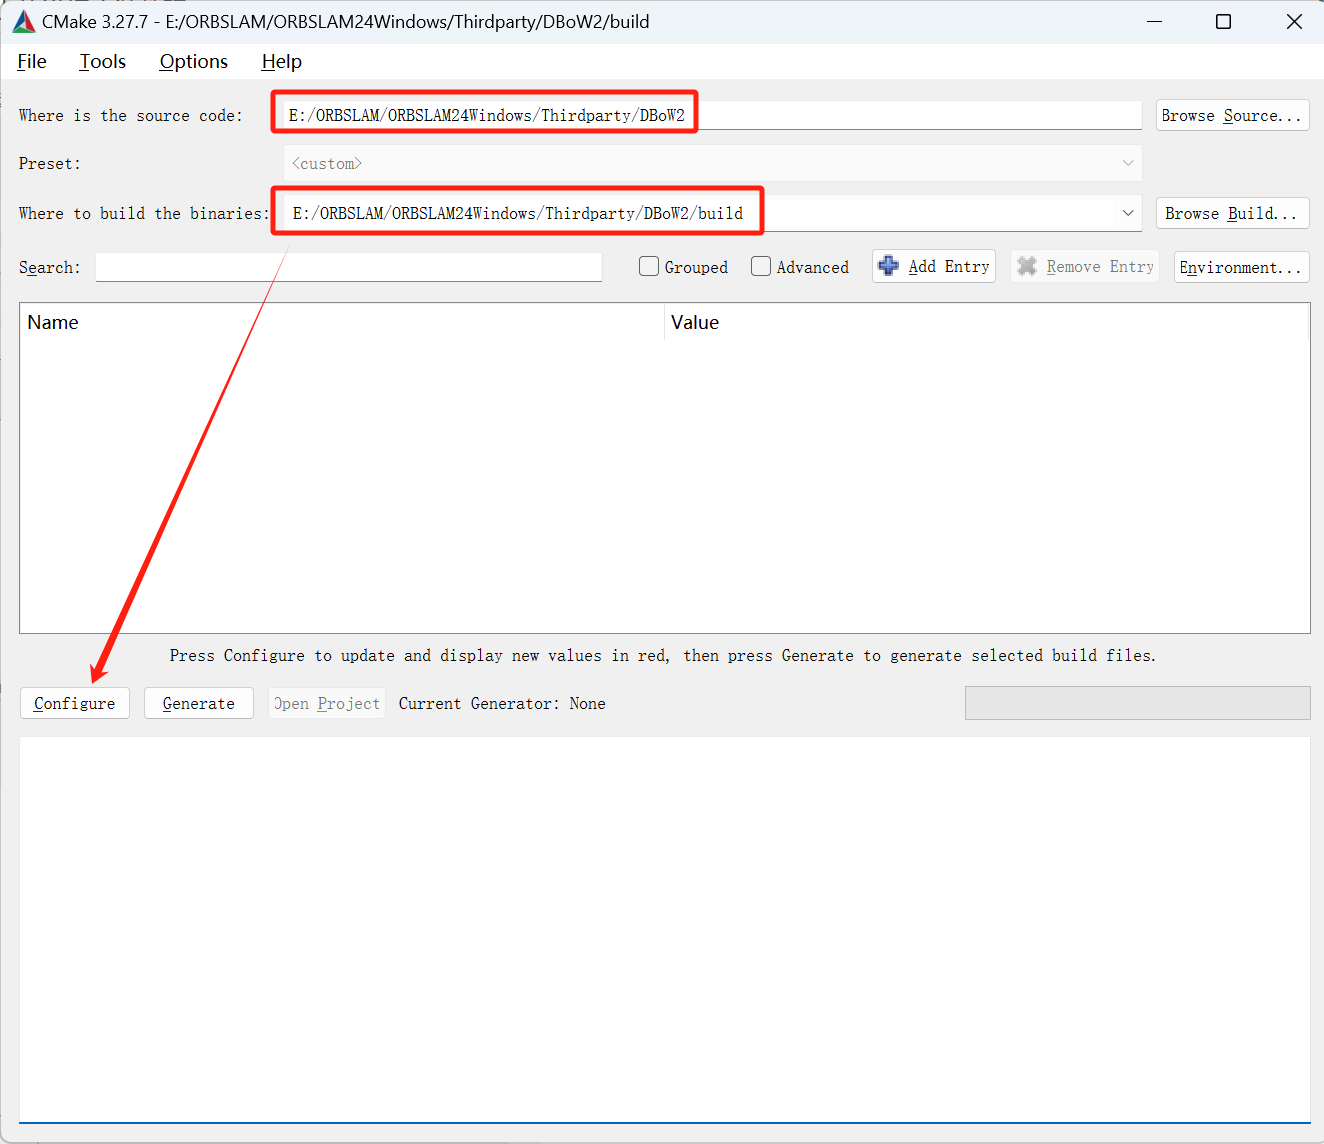Open the Preset dropdown
The height and width of the screenshot is (1144, 1324).
pos(712,163)
